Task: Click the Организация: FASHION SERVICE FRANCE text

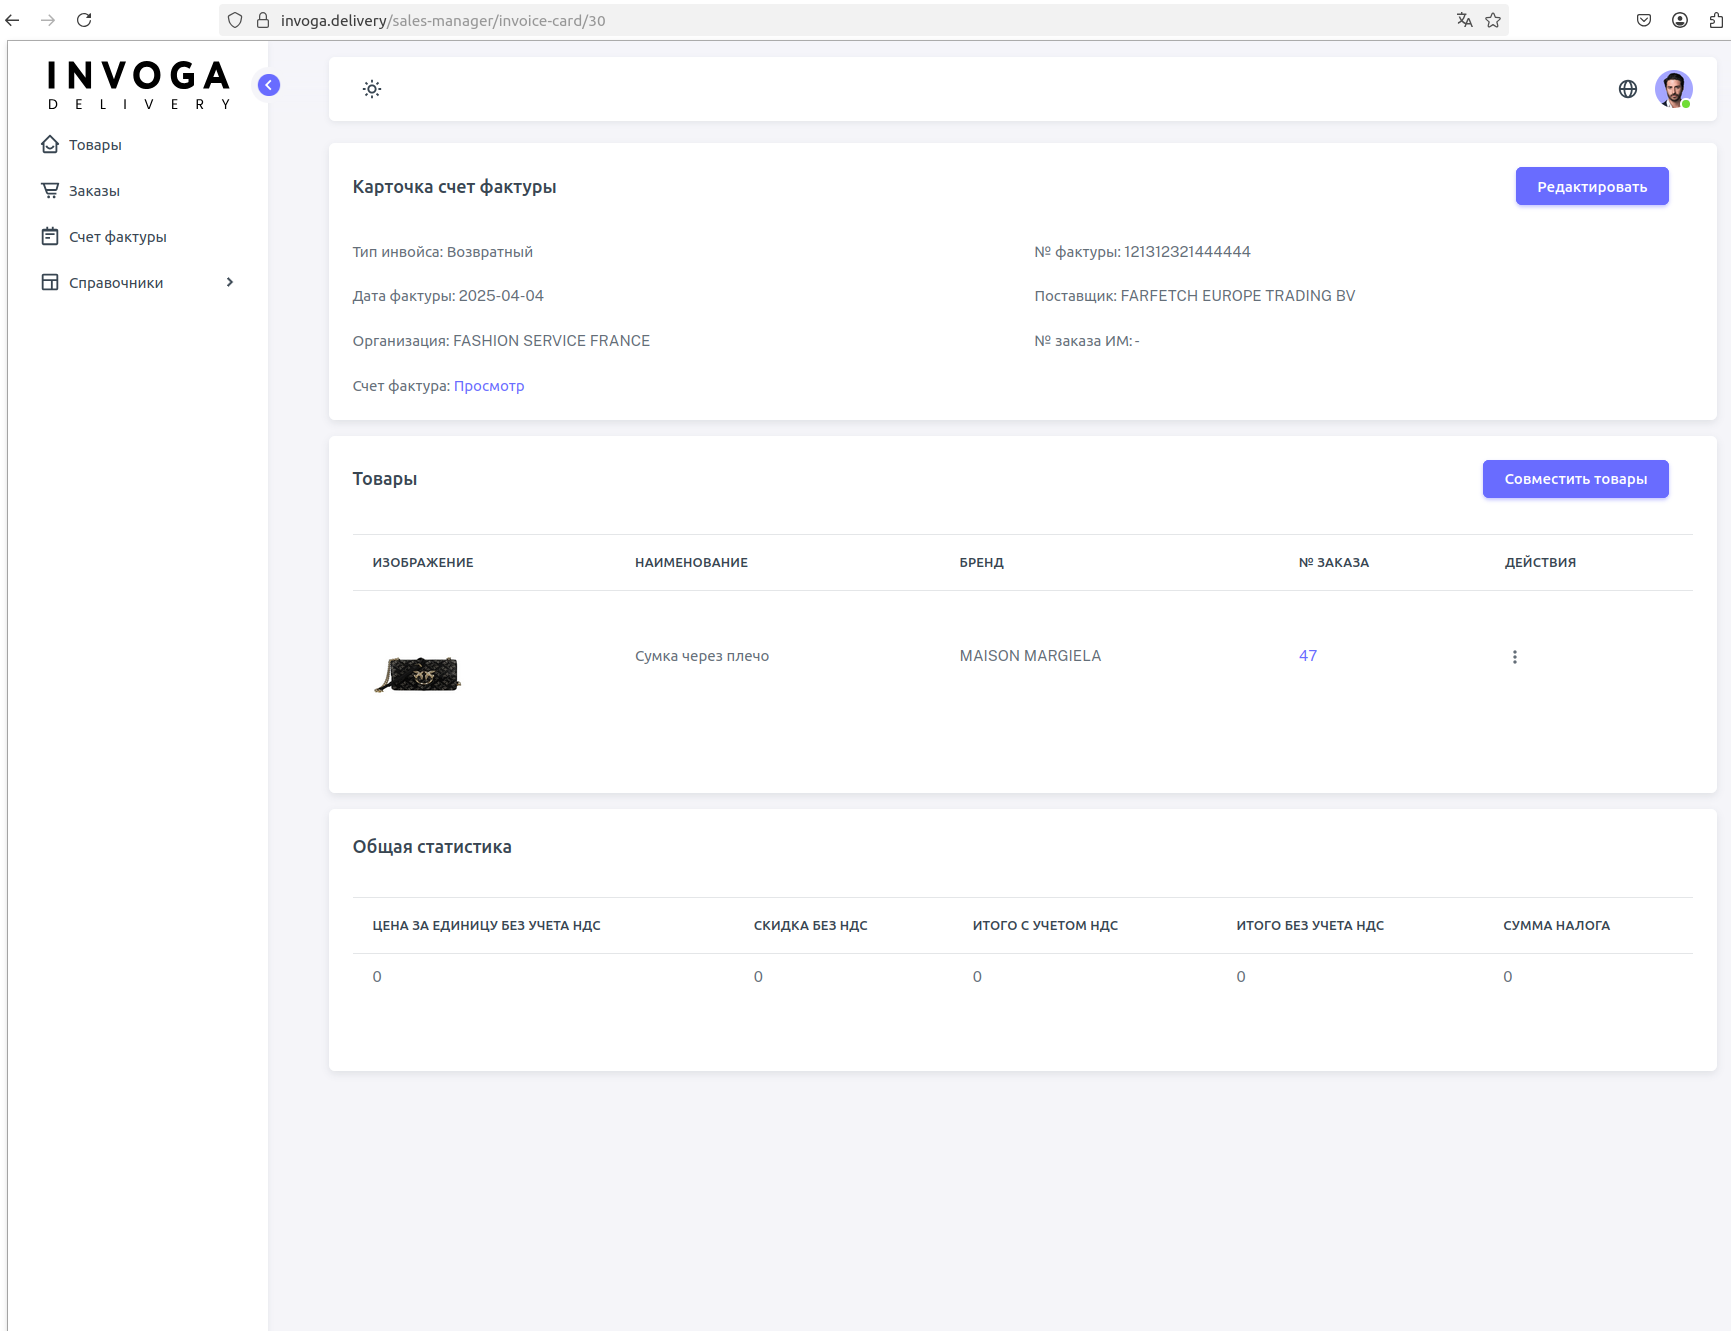Action: coord(501,341)
